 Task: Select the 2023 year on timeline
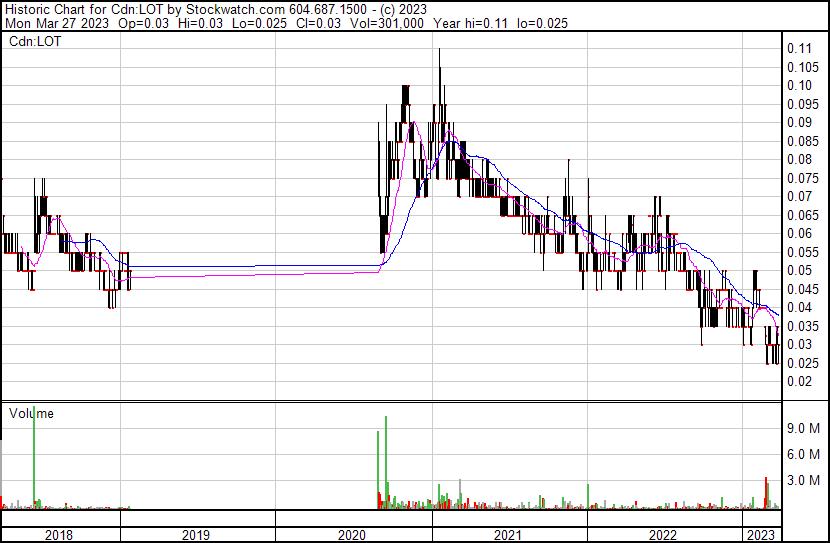(x=762, y=535)
